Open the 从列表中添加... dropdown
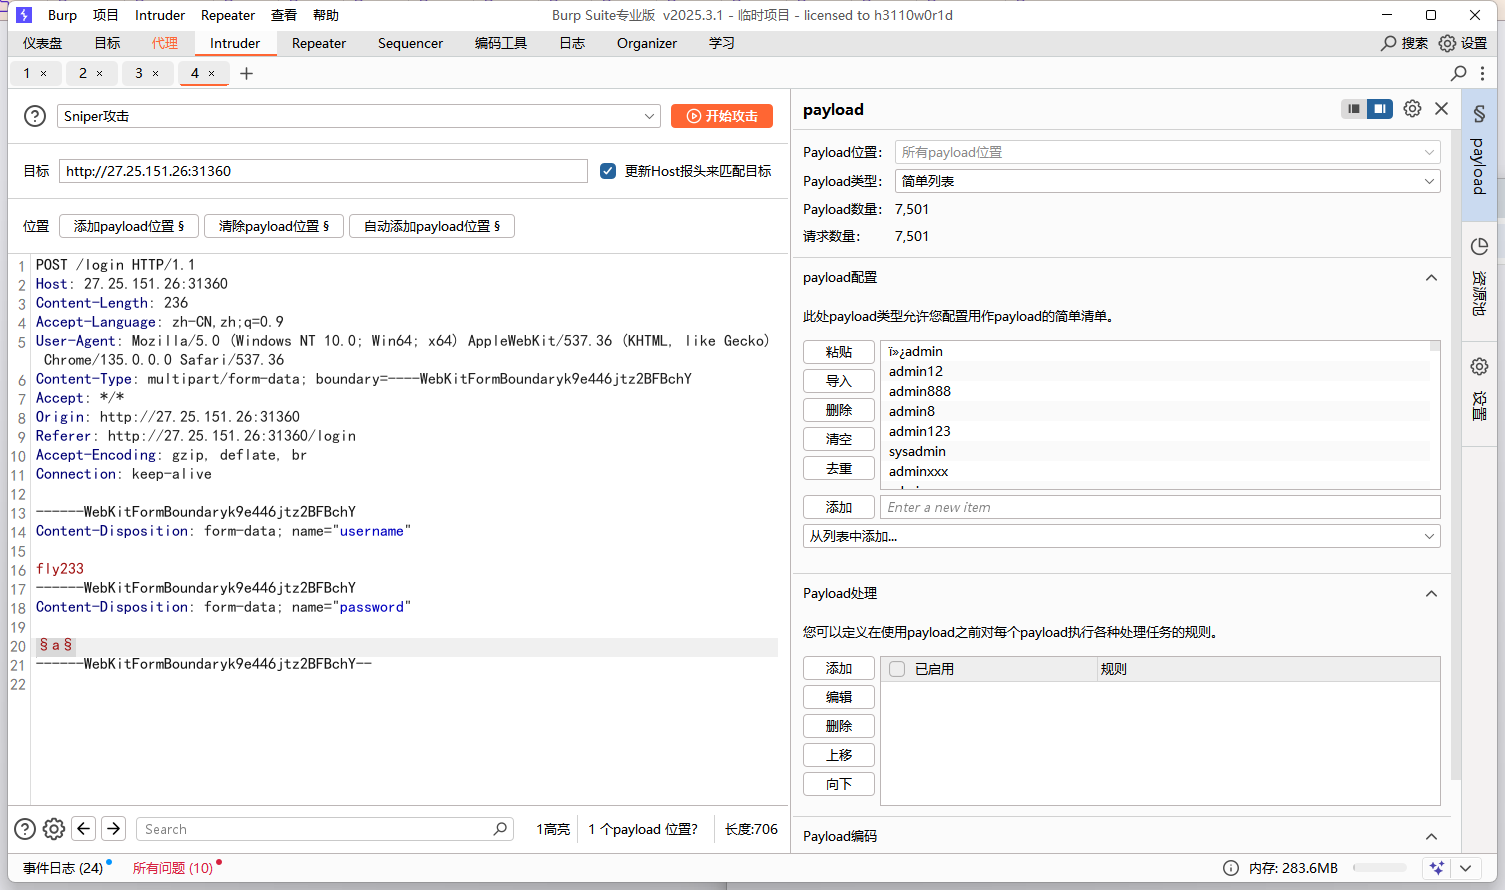The width and height of the screenshot is (1505, 890). 1121,536
